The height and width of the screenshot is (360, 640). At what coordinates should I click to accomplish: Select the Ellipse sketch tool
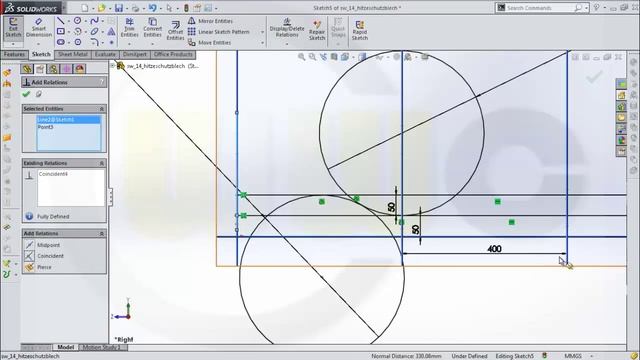[94, 31]
